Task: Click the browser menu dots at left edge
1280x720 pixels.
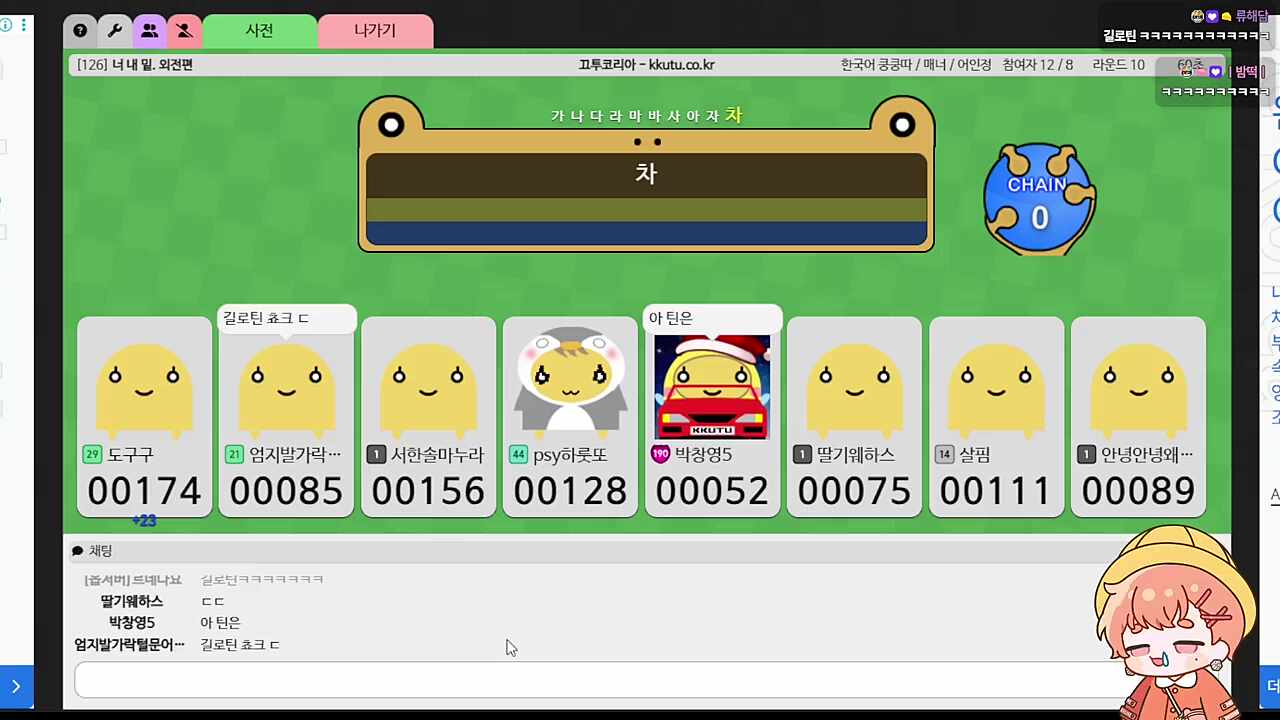Action: tap(24, 24)
